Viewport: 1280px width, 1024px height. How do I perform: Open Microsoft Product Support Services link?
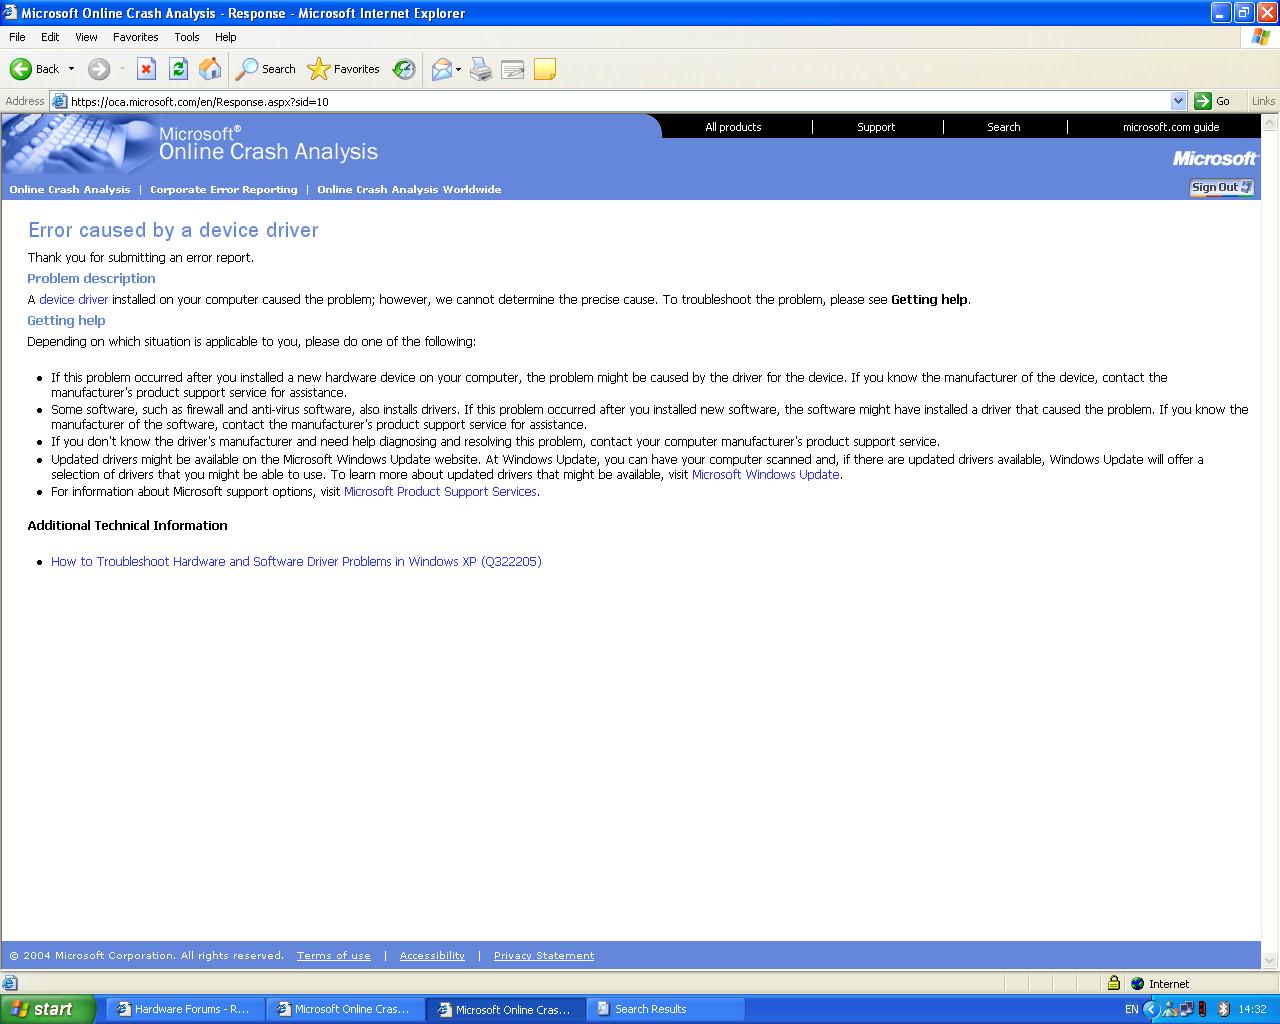pyautogui.click(x=440, y=491)
